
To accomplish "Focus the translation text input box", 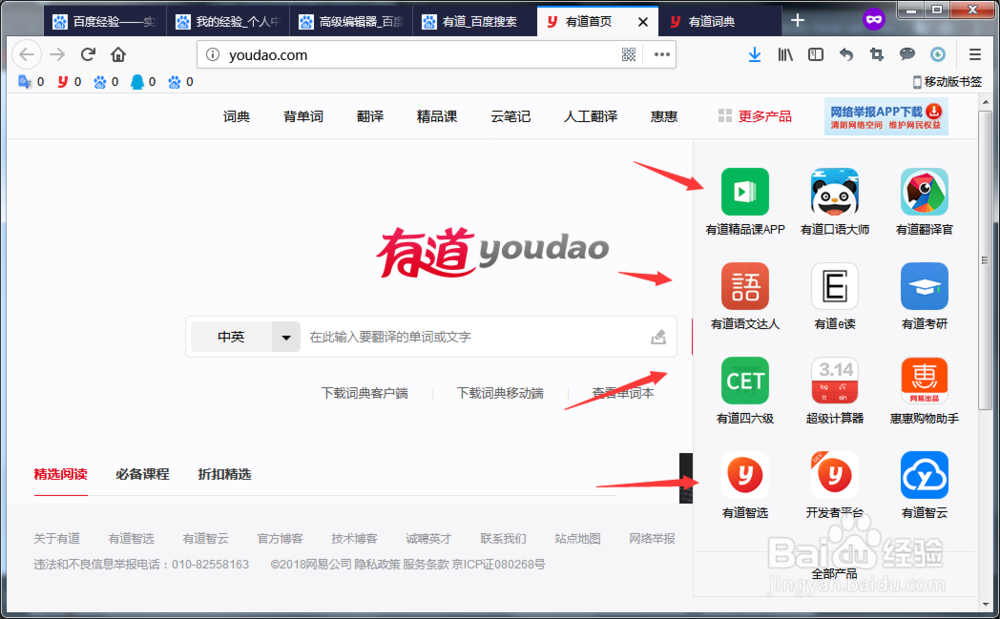I will pos(475,337).
